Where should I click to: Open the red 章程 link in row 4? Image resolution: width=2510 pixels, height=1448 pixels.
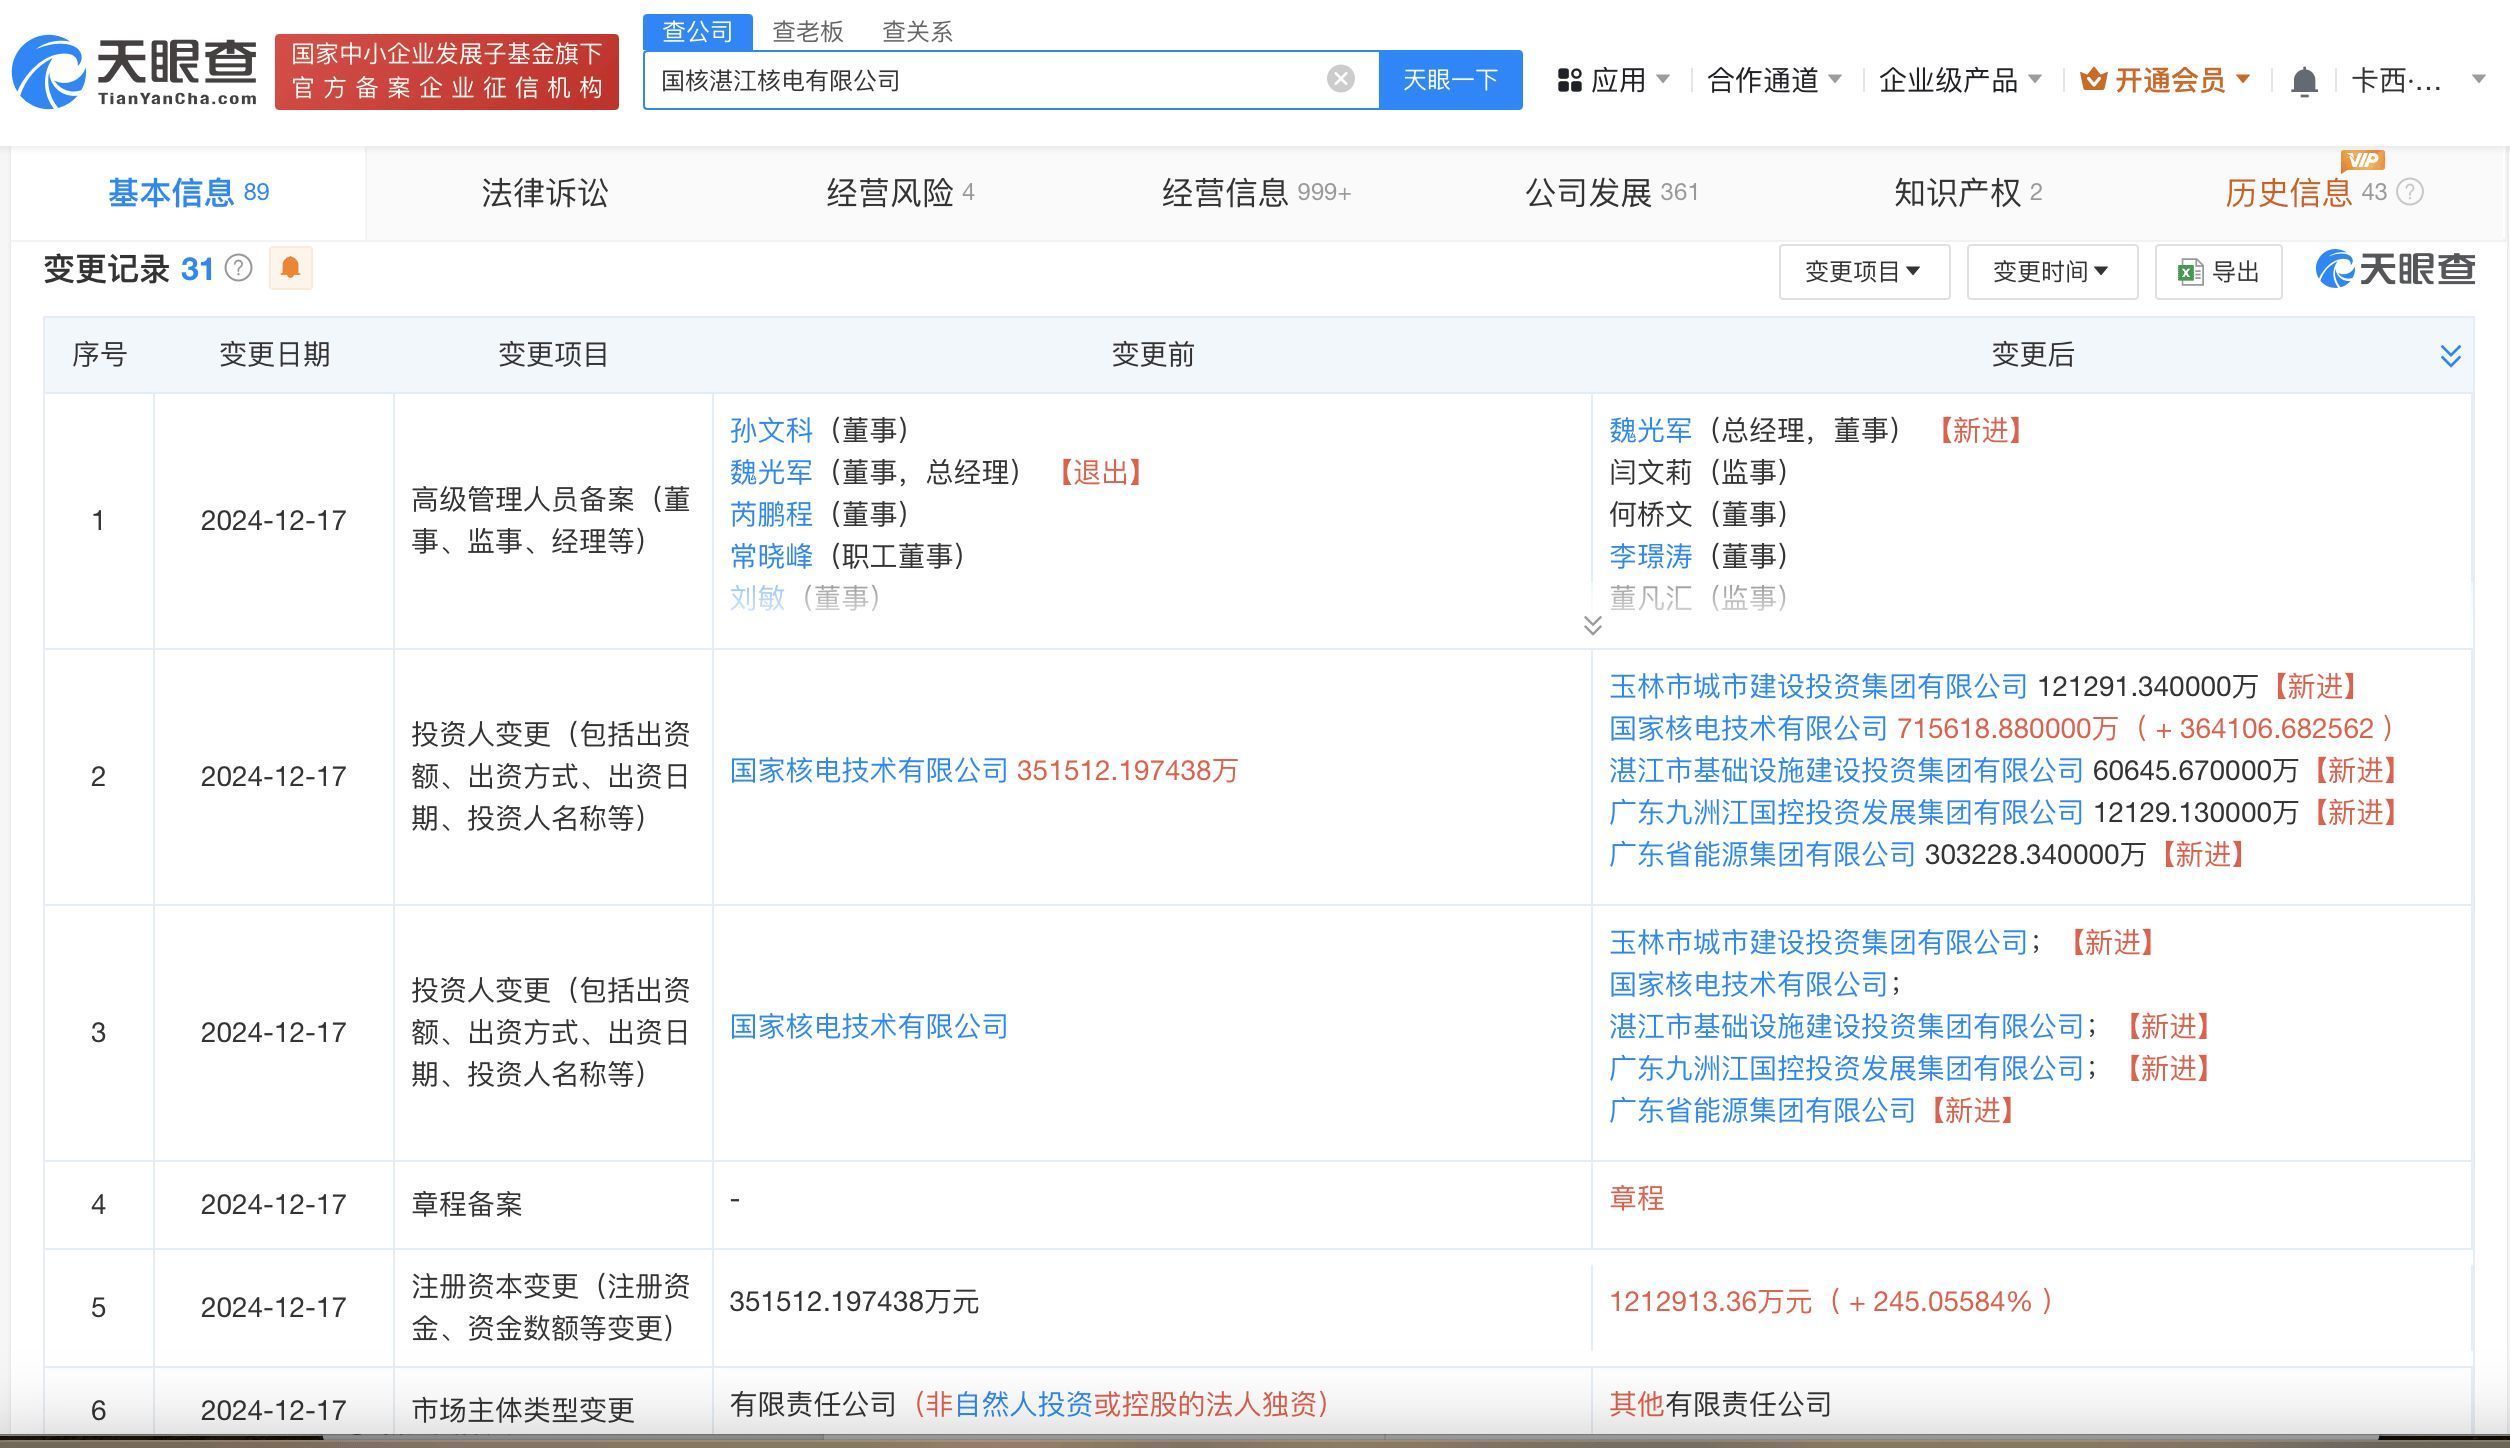pos(1636,1198)
